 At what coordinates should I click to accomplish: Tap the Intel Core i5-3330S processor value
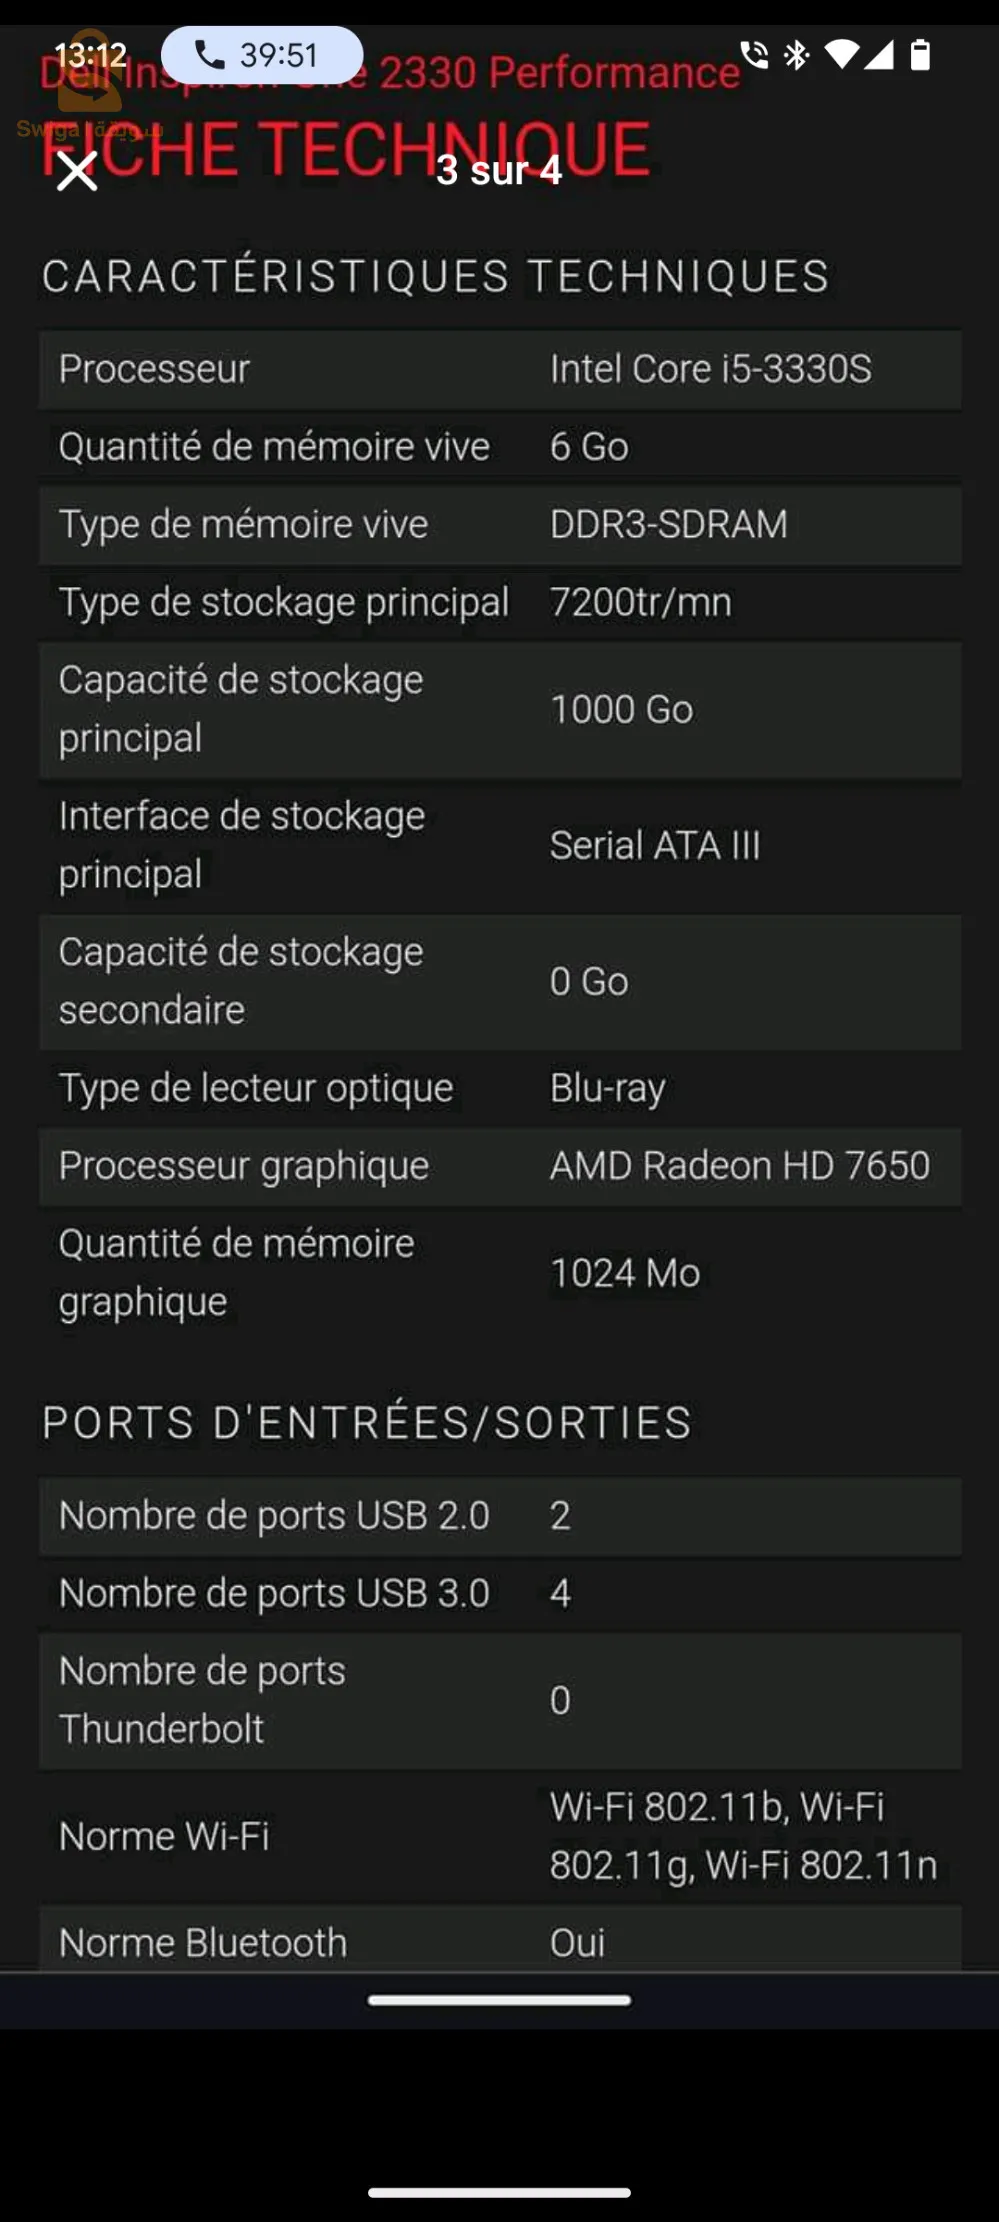[710, 369]
